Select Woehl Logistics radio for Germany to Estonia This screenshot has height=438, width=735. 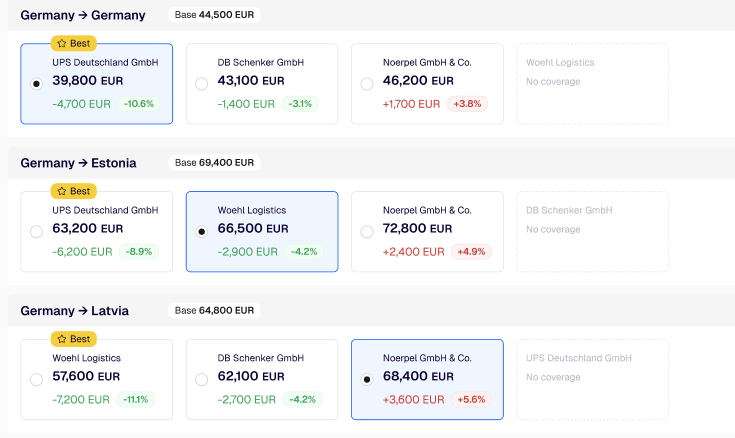pos(202,232)
